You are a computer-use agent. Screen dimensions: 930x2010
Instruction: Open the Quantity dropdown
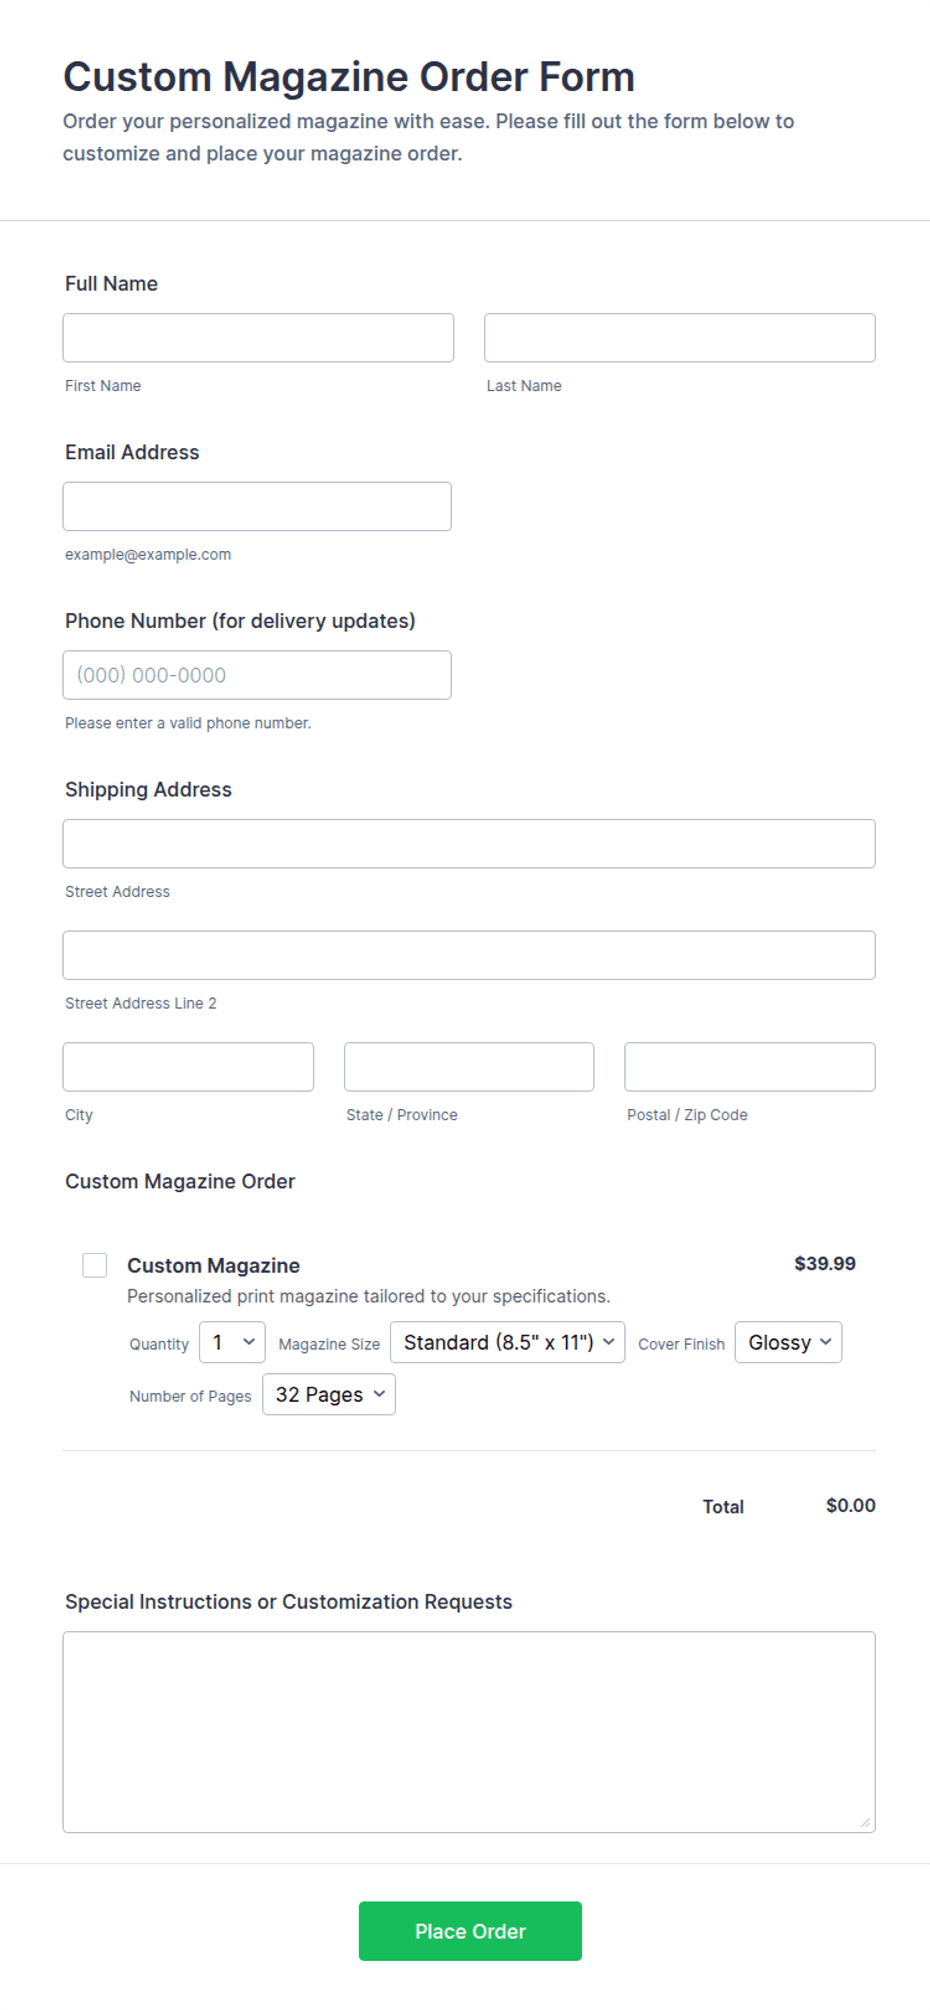pos(232,1342)
